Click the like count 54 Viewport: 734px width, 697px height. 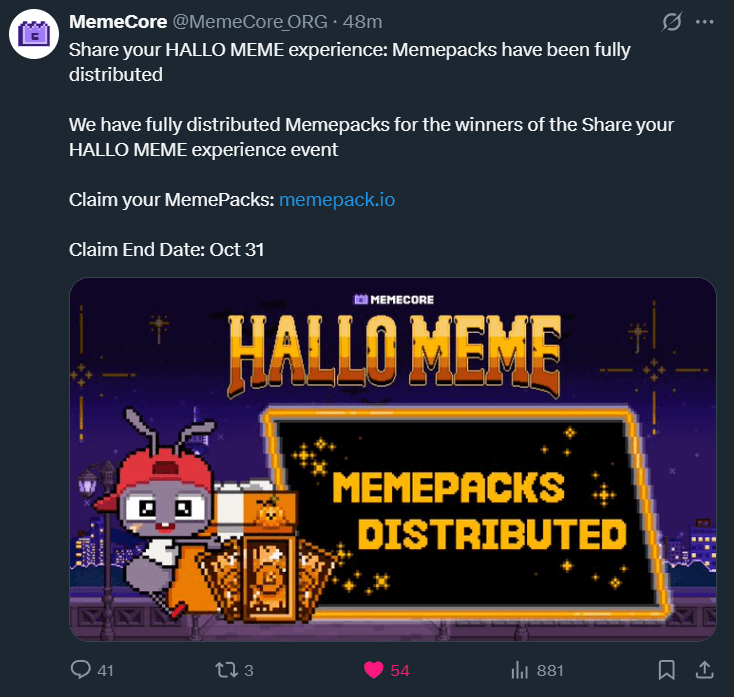(400, 671)
